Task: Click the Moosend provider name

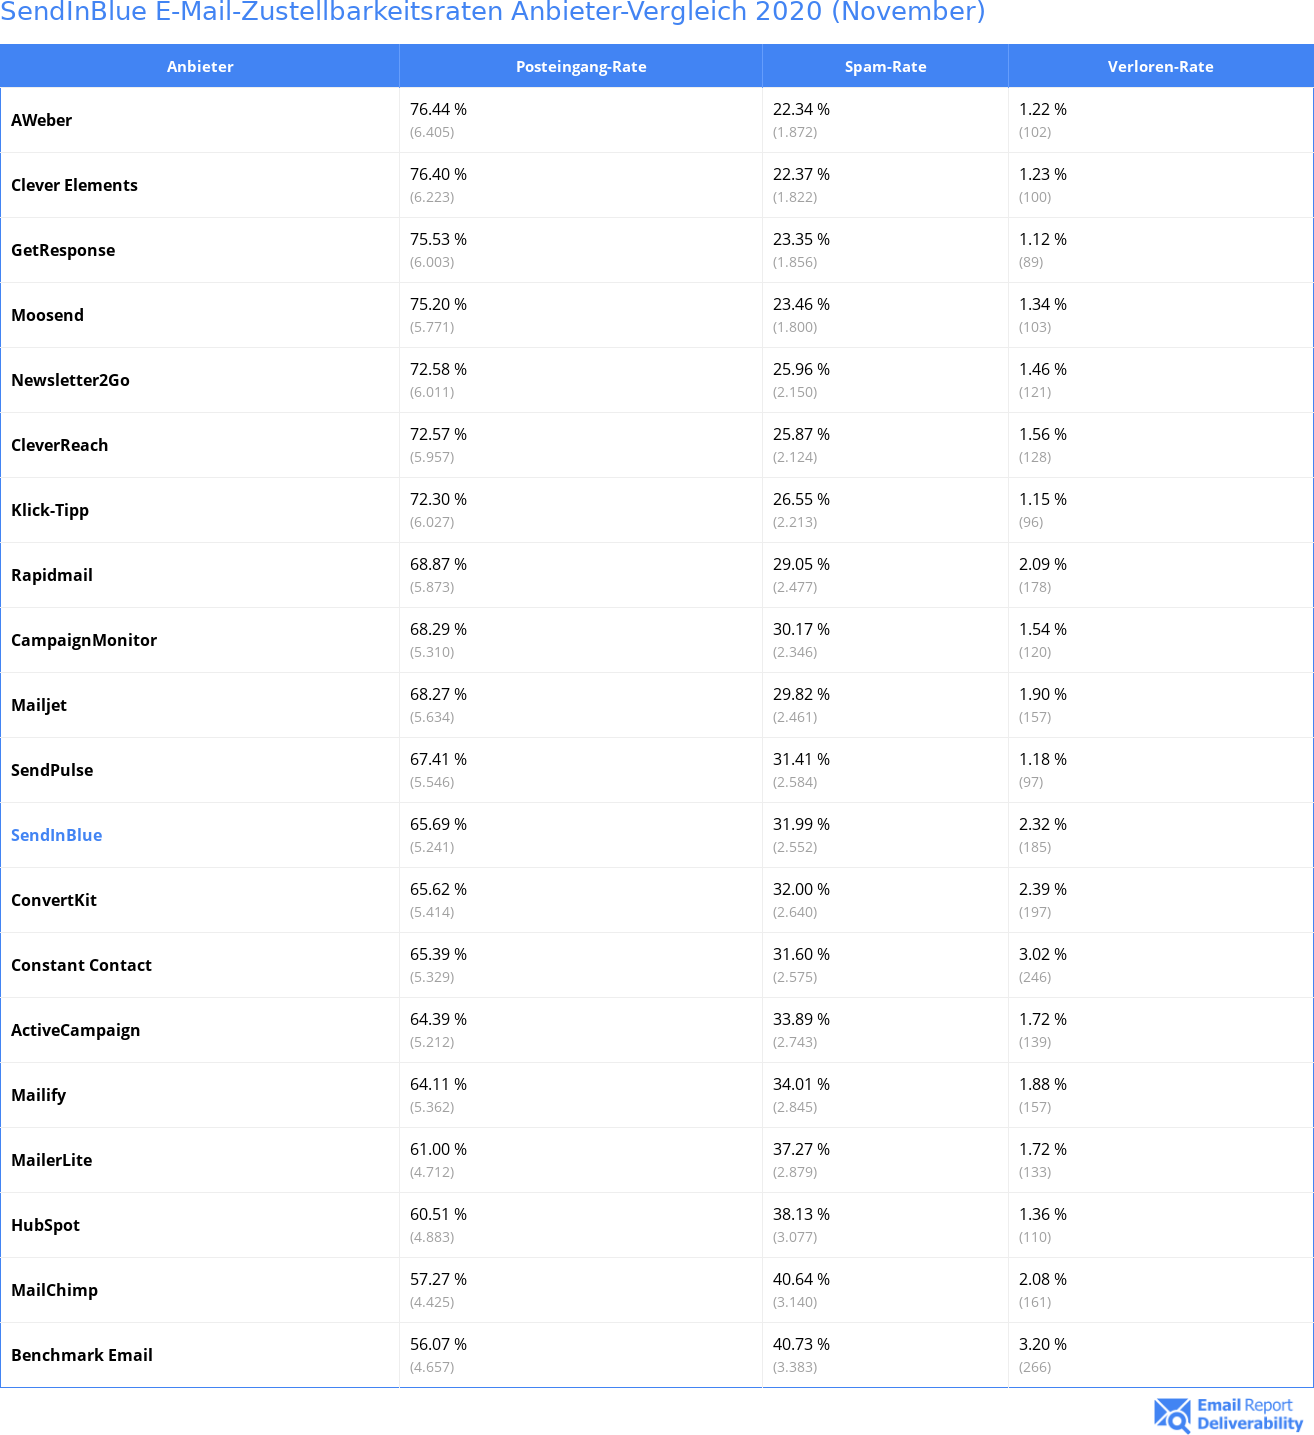Action: point(47,315)
